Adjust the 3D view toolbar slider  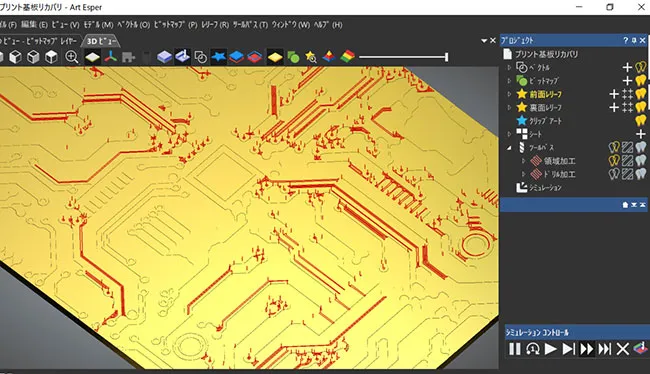403,57
